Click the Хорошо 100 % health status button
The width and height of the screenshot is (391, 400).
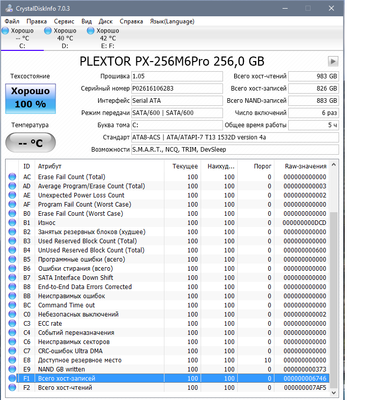tap(30, 98)
